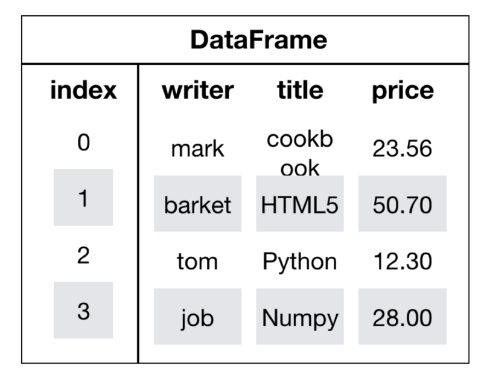Click the title cell Numpy
Screen dimensions: 494x385
pos(300,316)
